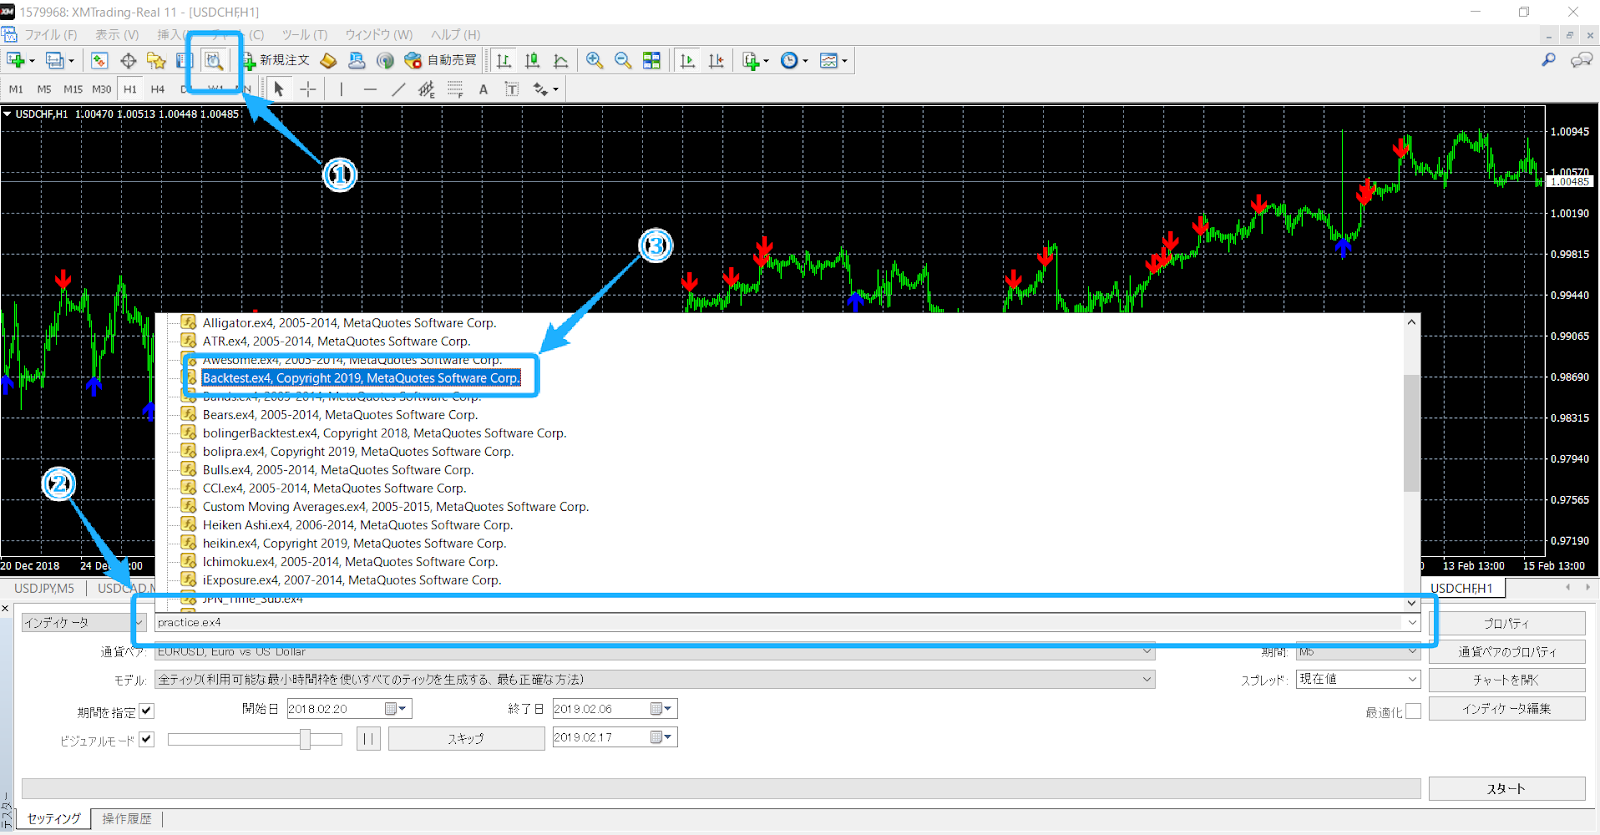Switch timeframe to H4
Image resolution: width=1600 pixels, height=835 pixels.
158,89
